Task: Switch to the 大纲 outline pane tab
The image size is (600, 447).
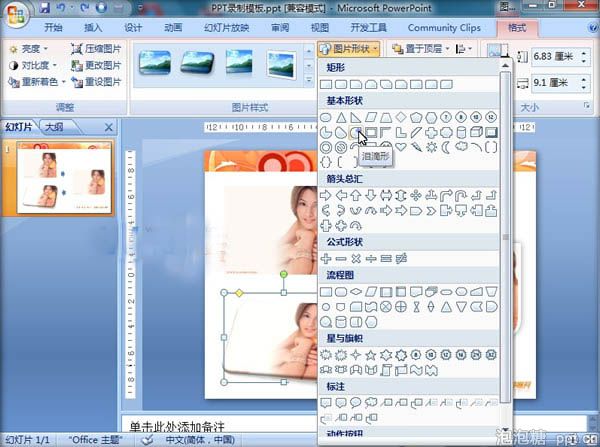Action: pyautogui.click(x=54, y=127)
